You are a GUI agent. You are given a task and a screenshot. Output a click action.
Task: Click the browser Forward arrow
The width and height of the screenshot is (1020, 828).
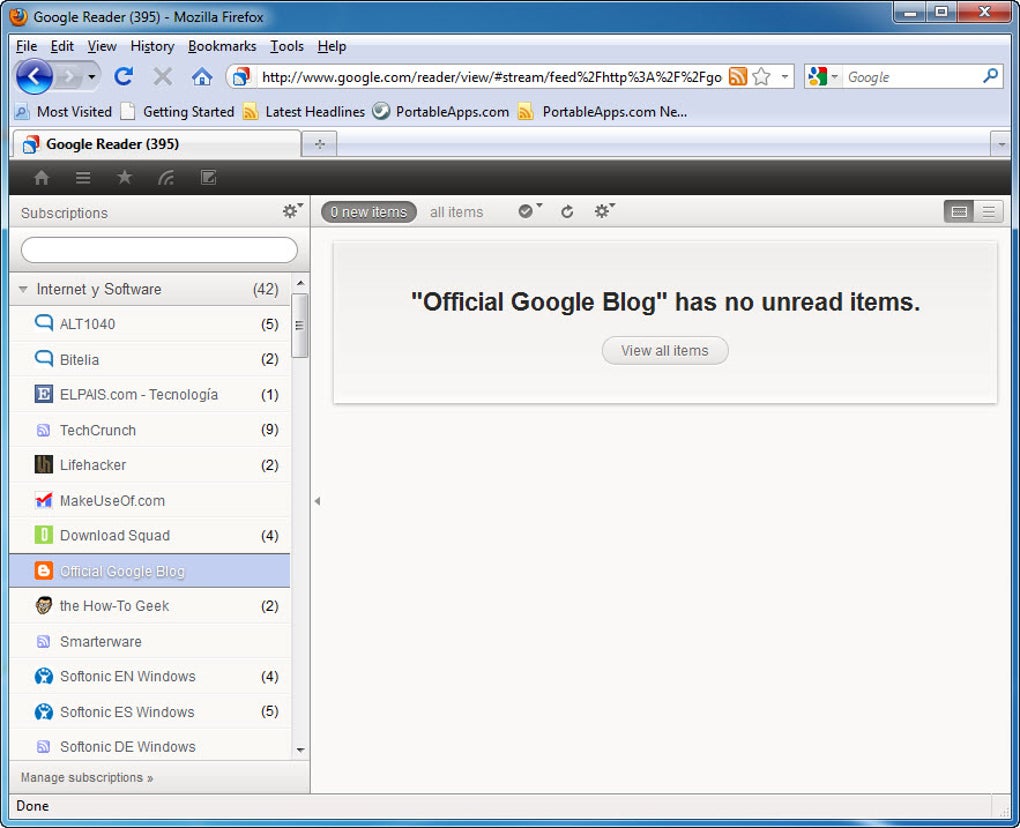point(70,77)
